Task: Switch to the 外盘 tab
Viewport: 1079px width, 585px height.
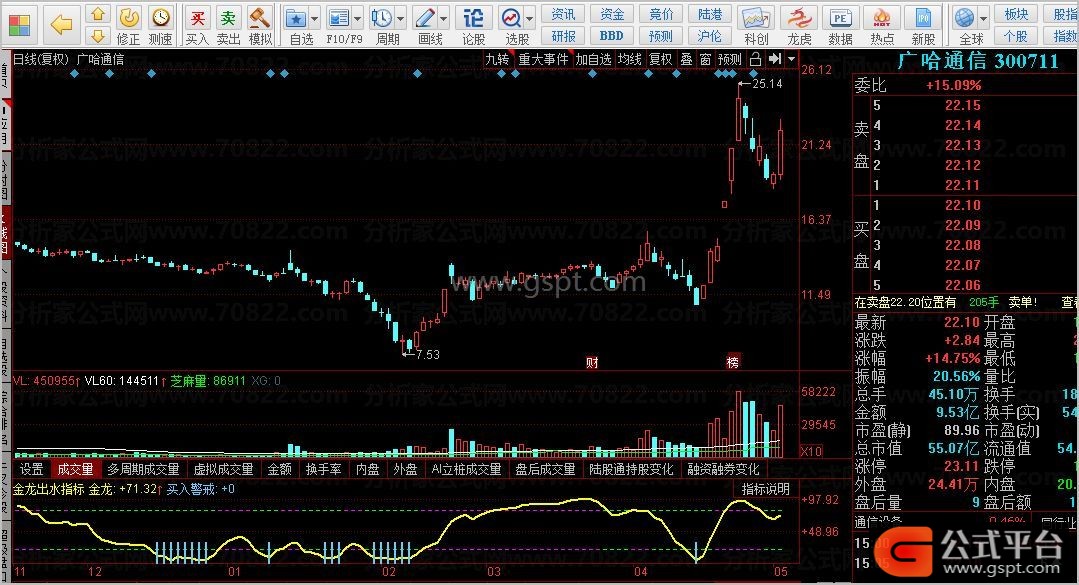Action: click(x=405, y=469)
